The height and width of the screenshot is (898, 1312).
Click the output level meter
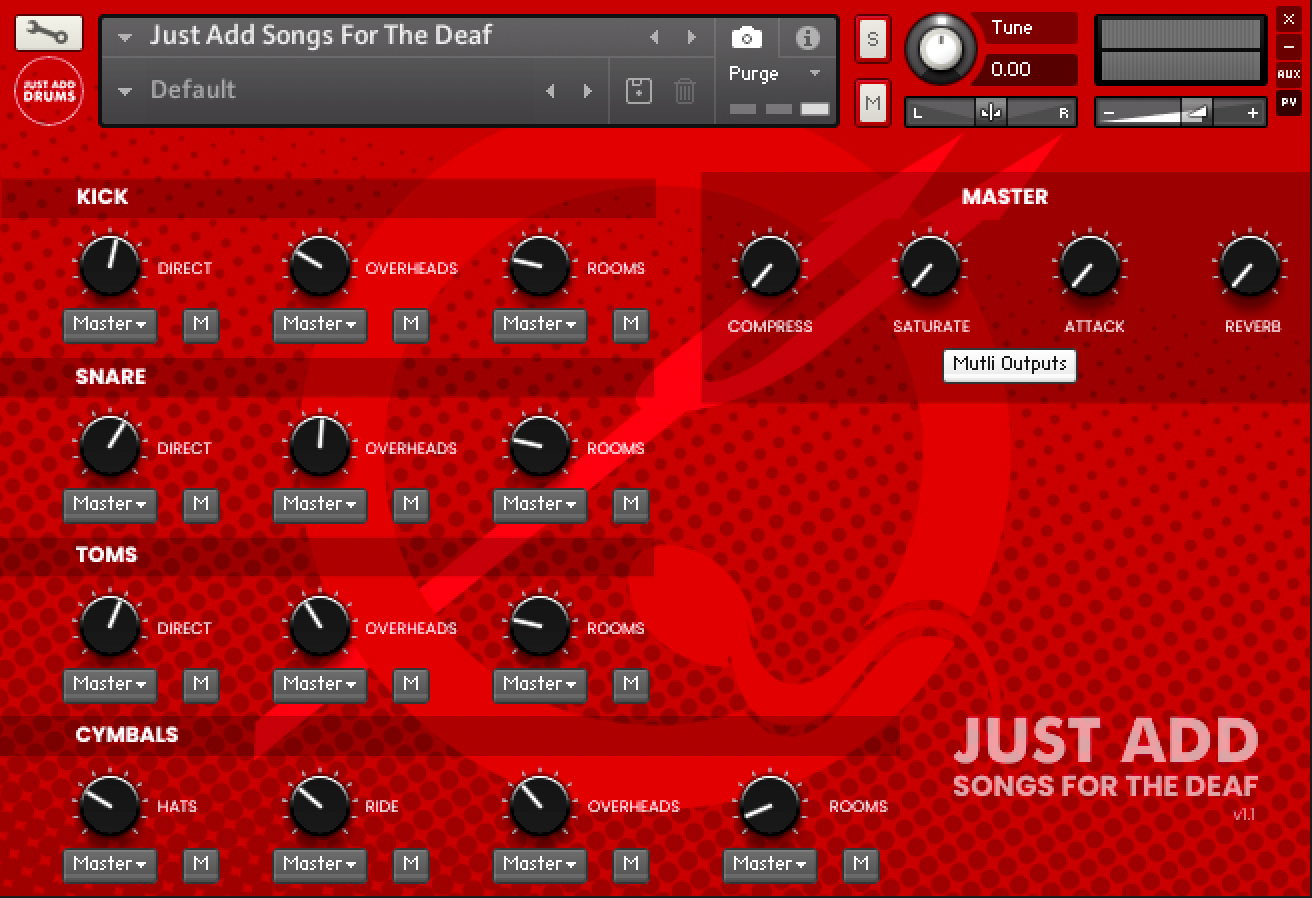click(x=1181, y=50)
